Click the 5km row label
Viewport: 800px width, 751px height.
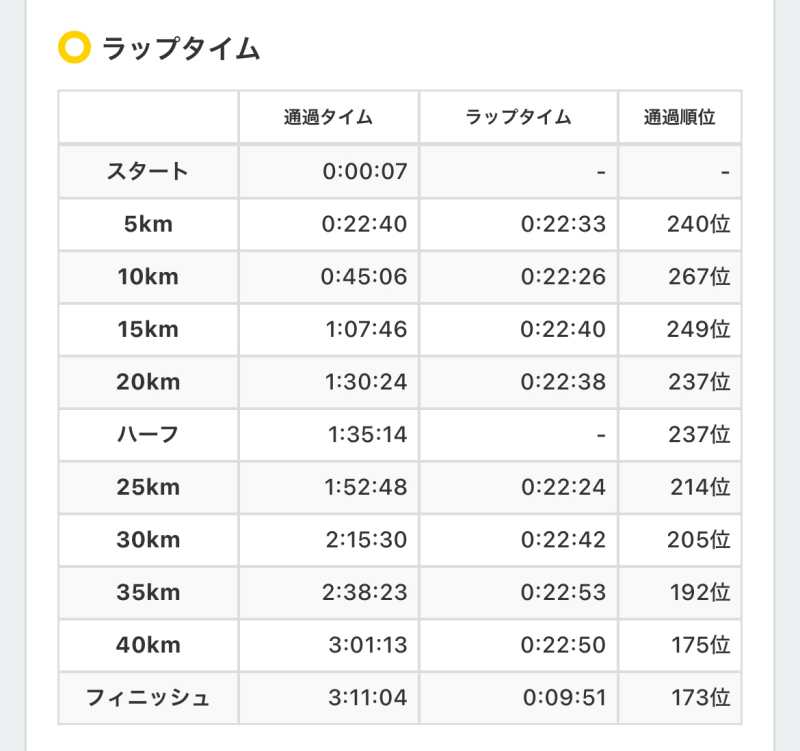coord(148,224)
